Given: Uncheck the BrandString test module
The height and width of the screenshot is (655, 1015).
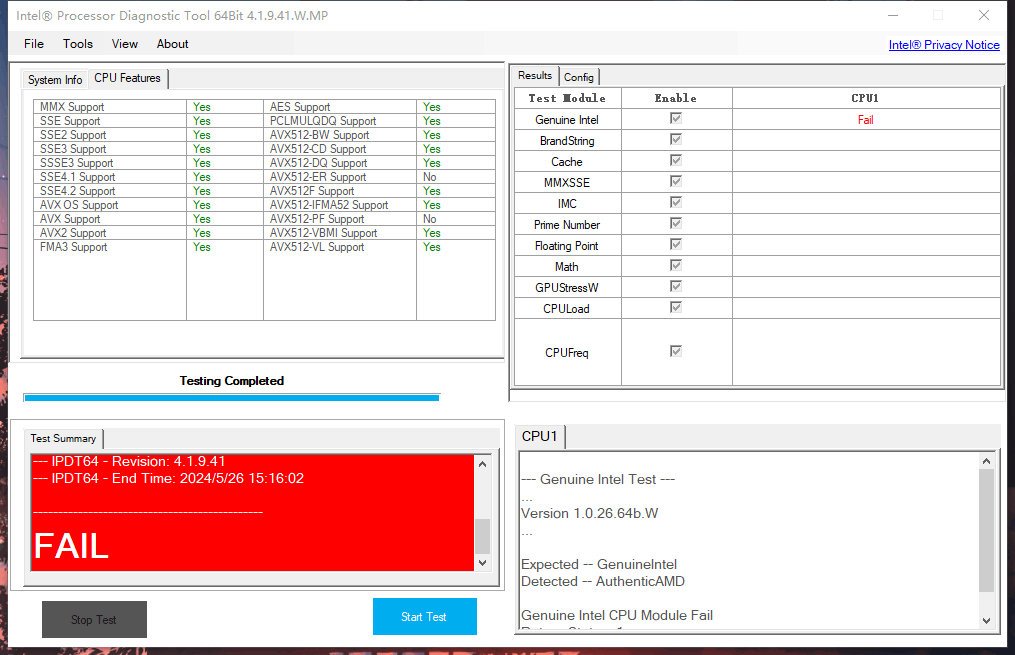Looking at the screenshot, I should pos(676,140).
